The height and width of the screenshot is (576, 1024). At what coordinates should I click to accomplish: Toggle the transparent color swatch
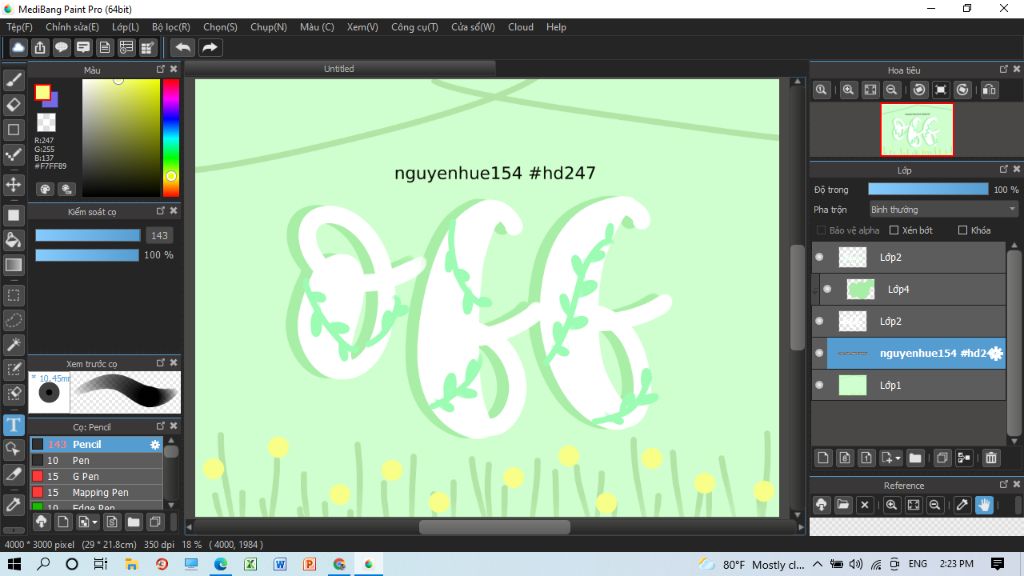[46, 123]
